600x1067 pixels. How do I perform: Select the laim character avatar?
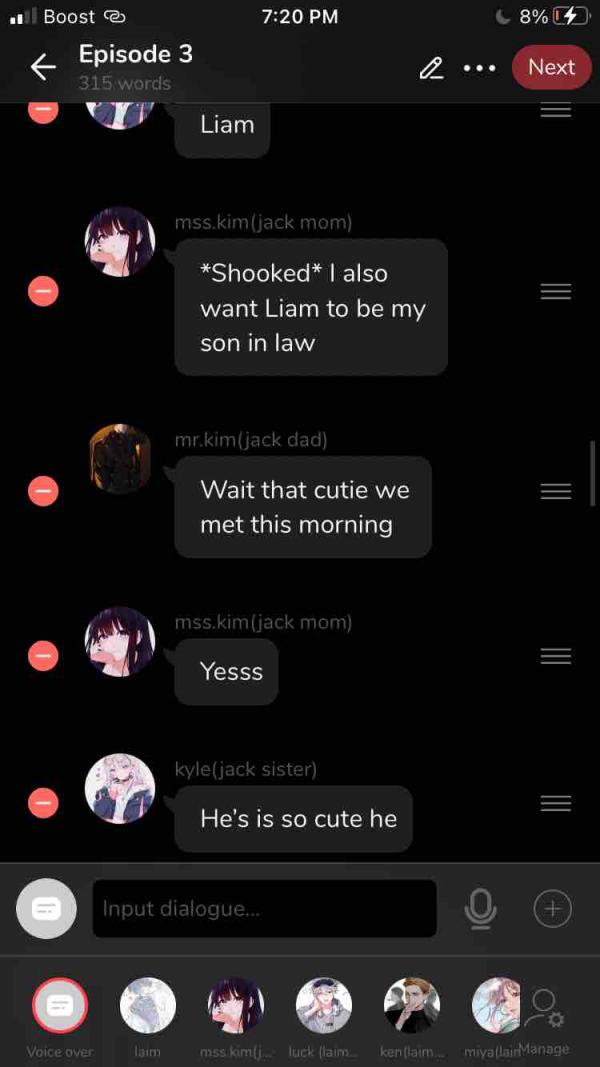(x=148, y=1006)
